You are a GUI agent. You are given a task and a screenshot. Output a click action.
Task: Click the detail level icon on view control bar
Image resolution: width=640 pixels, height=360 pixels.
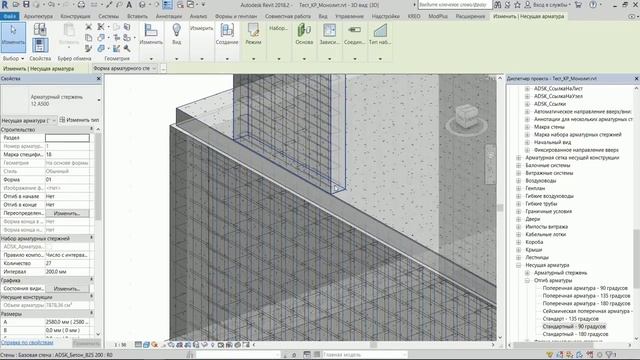pos(138,345)
